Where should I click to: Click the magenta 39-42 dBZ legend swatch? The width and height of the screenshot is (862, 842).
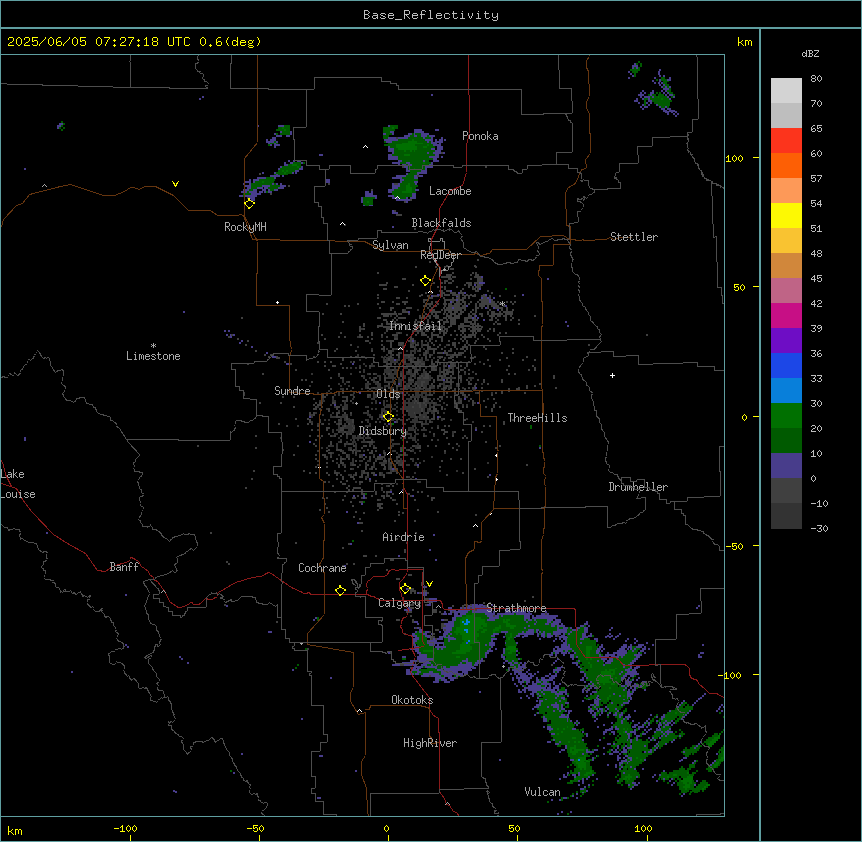coord(786,315)
